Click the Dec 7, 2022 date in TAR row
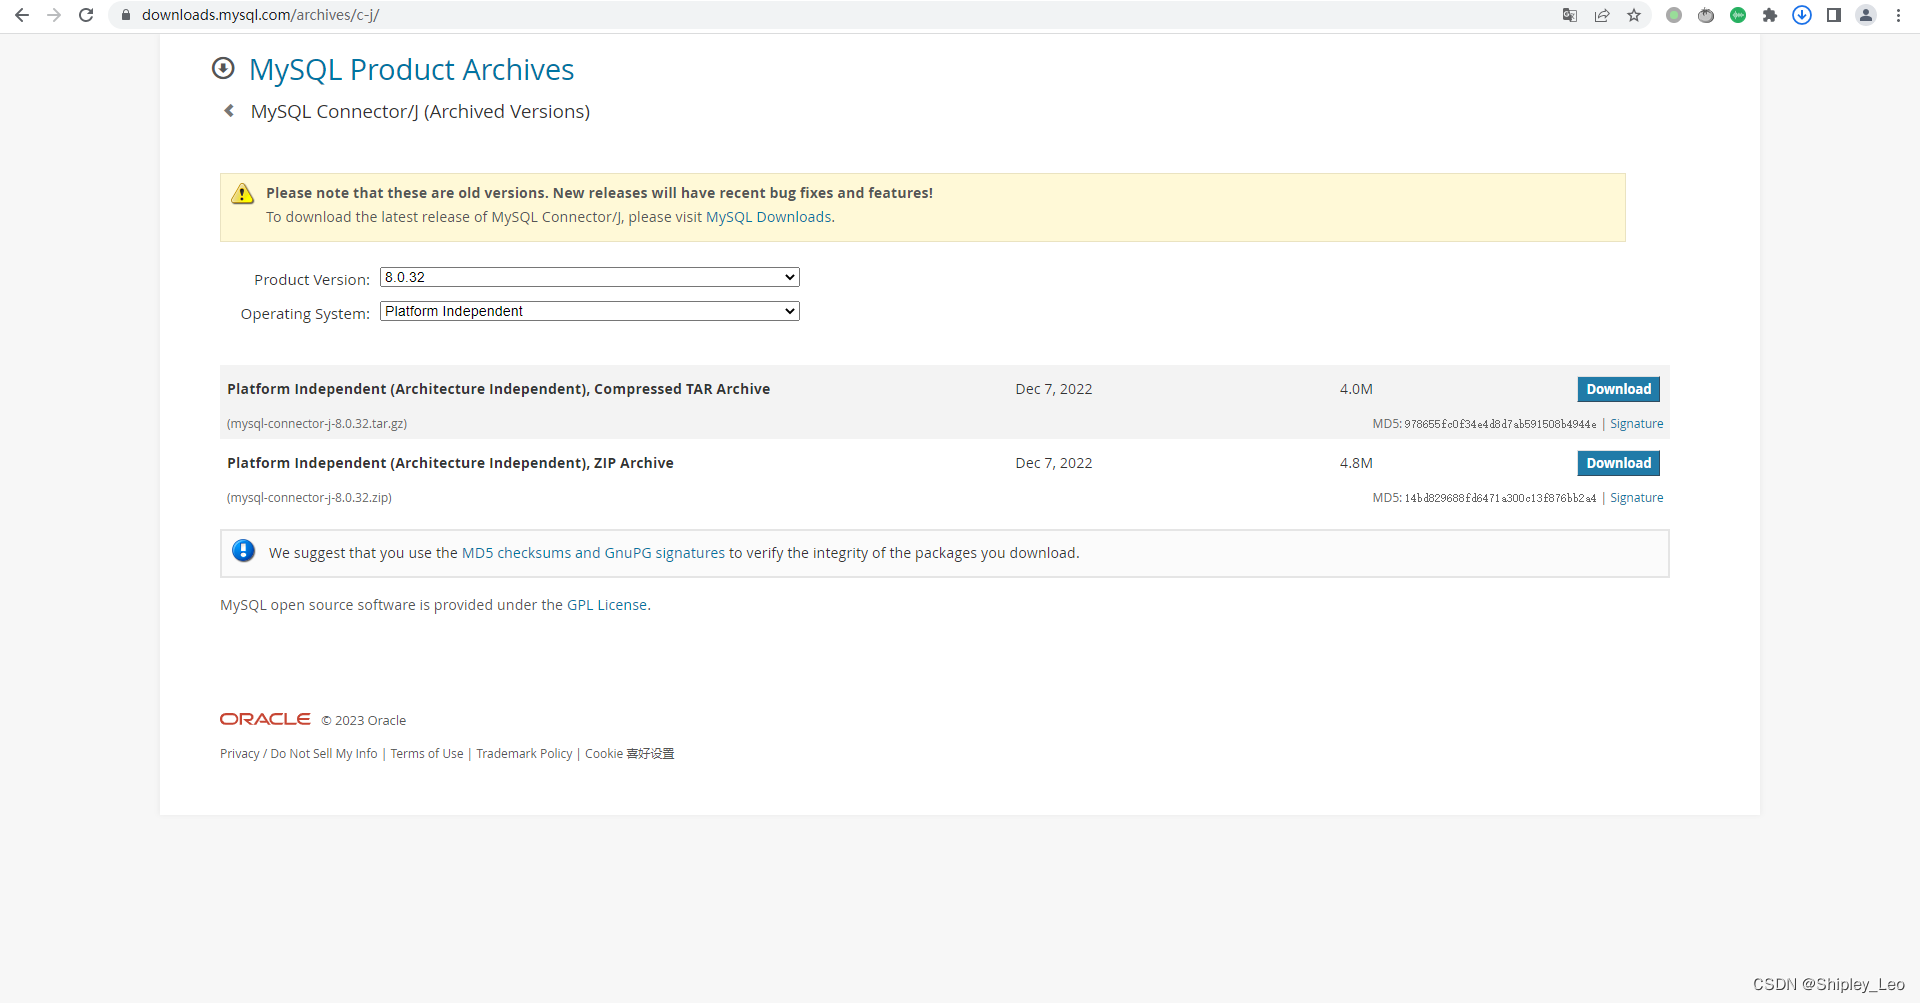Viewport: 1920px width, 1003px height. click(x=1054, y=389)
